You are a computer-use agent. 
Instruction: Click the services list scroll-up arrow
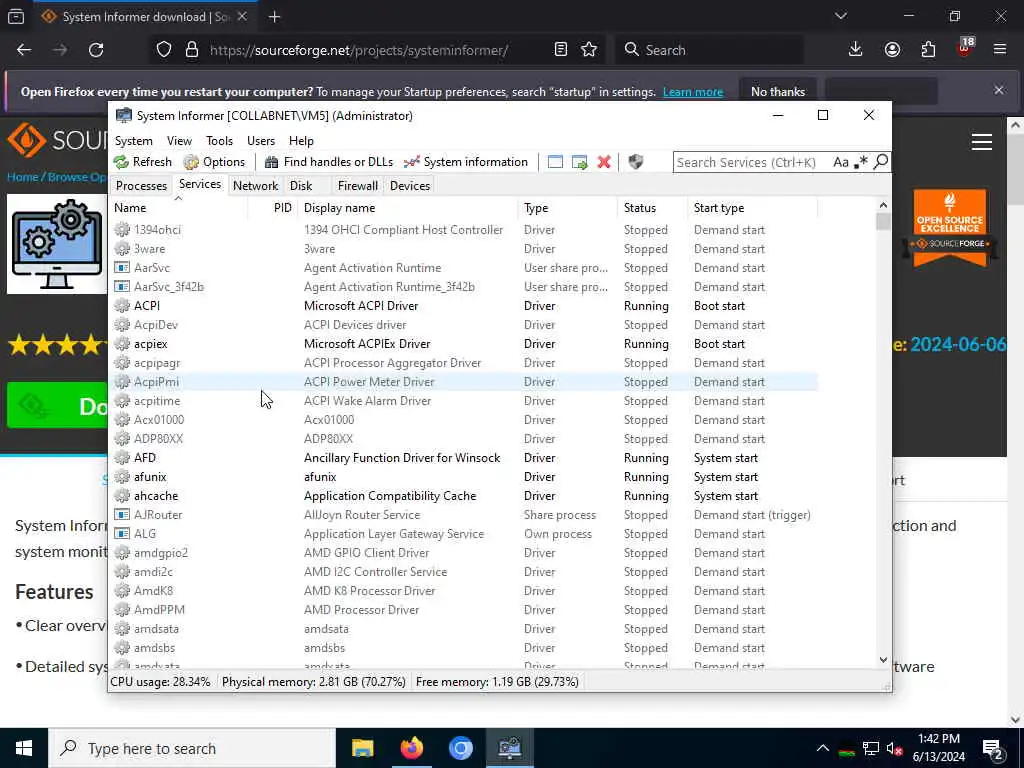883,205
